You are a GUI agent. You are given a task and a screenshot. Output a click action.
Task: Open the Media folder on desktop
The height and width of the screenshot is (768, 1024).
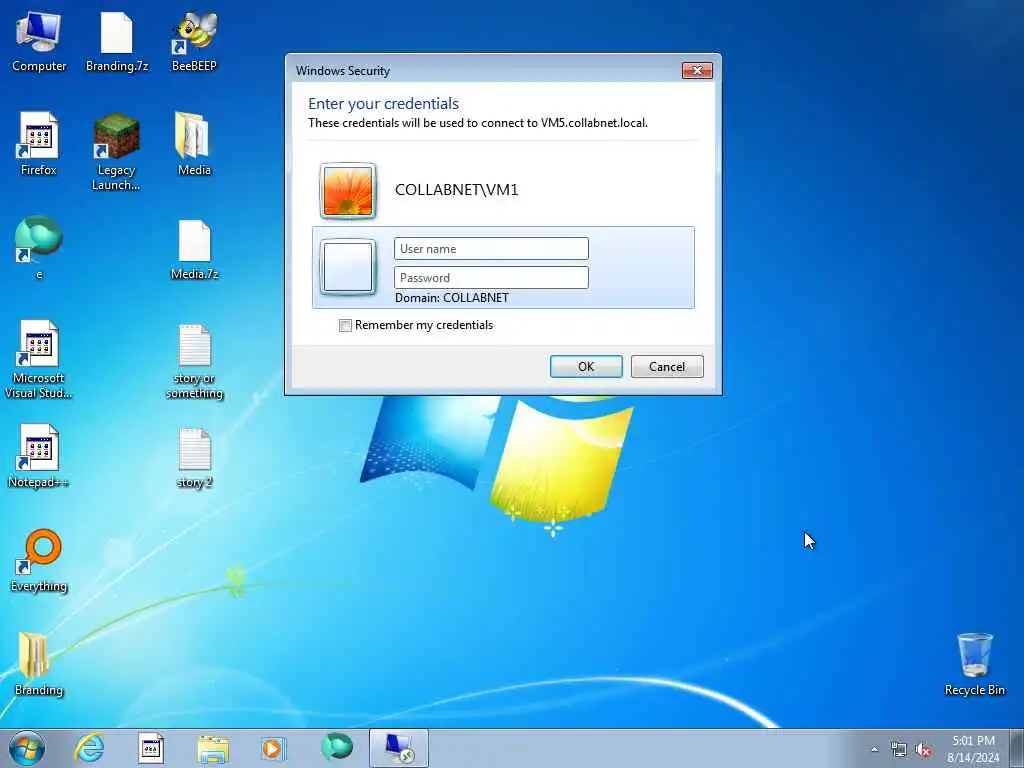click(x=194, y=145)
